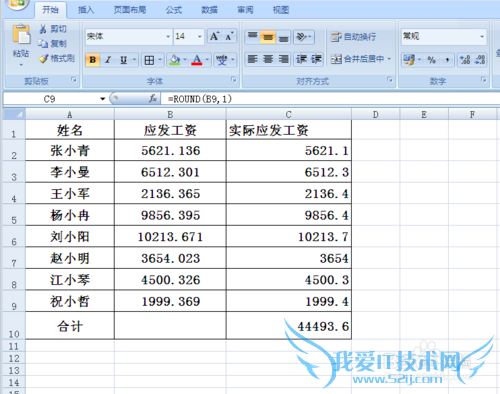Align text left
Image resolution: width=500 pixels, height=394 pixels.
click(x=252, y=59)
